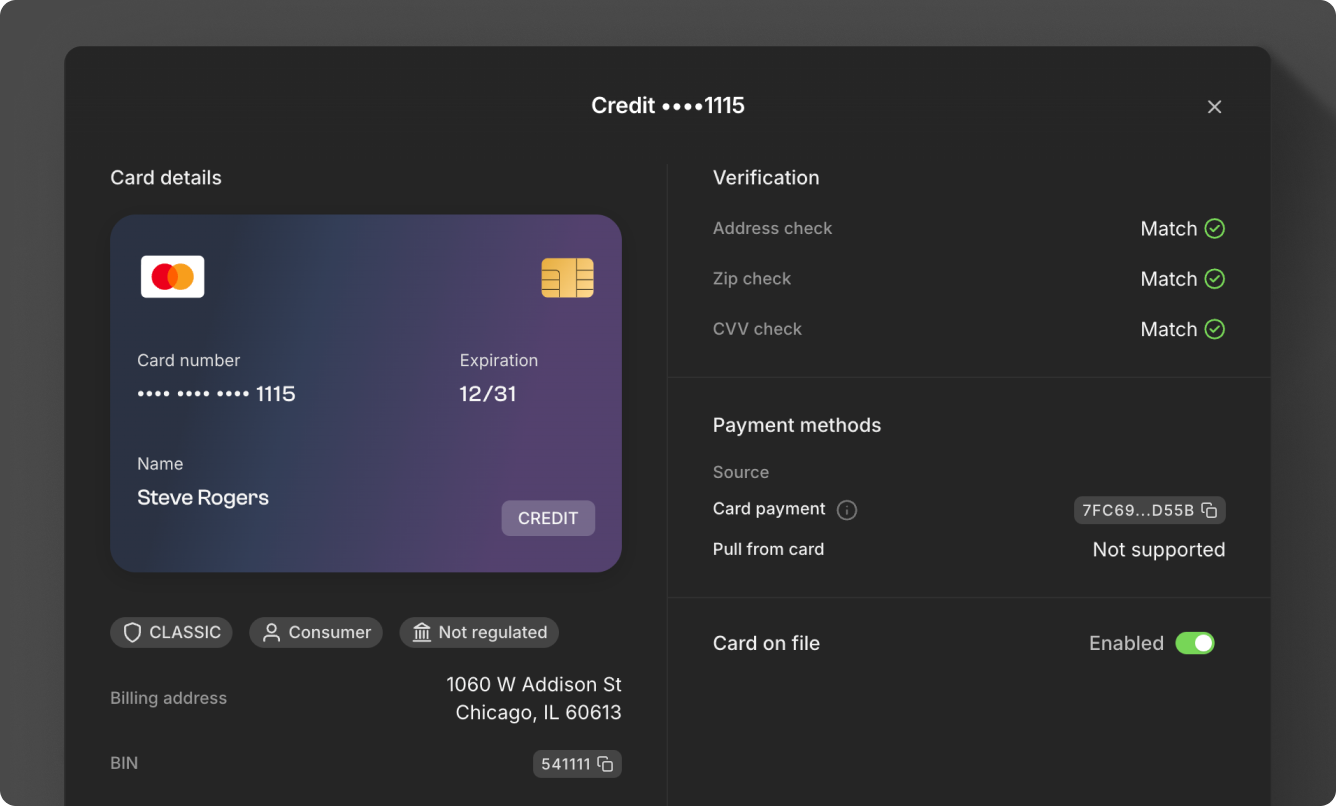The height and width of the screenshot is (806, 1336).
Task: Click the shield icon on the CLASSIC badge
Action: point(133,632)
